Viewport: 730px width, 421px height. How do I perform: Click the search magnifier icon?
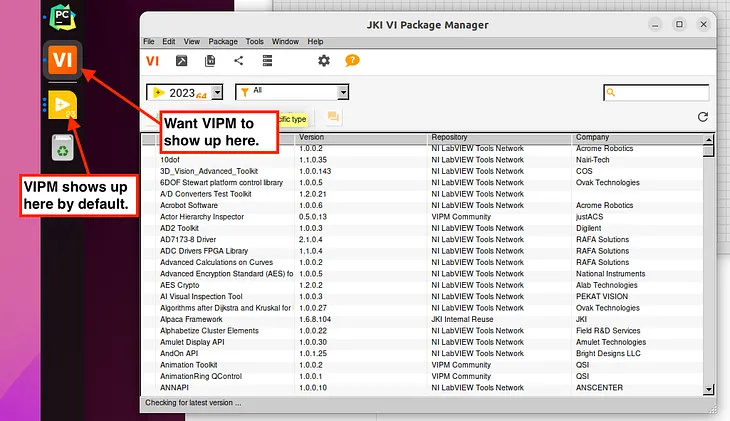[x=611, y=93]
